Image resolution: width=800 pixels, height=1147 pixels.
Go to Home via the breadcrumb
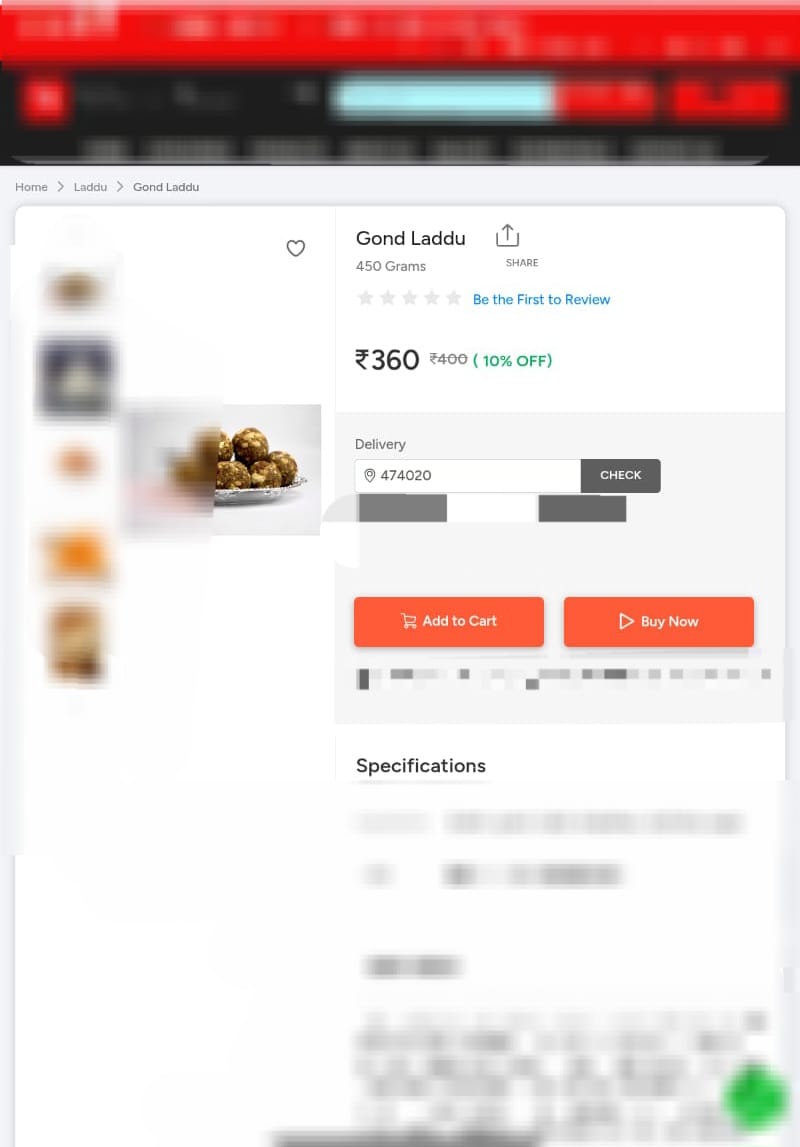point(31,187)
